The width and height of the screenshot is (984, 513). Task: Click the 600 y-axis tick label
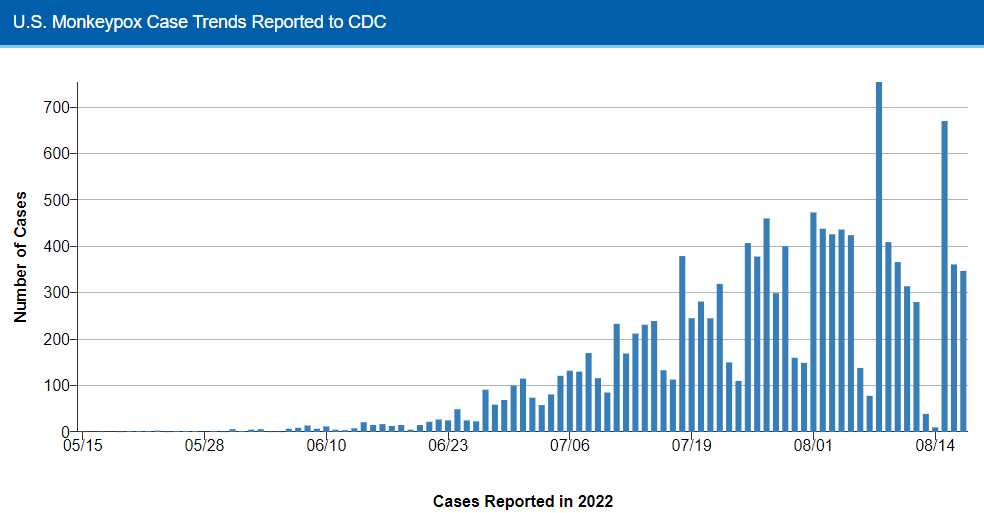point(54,154)
